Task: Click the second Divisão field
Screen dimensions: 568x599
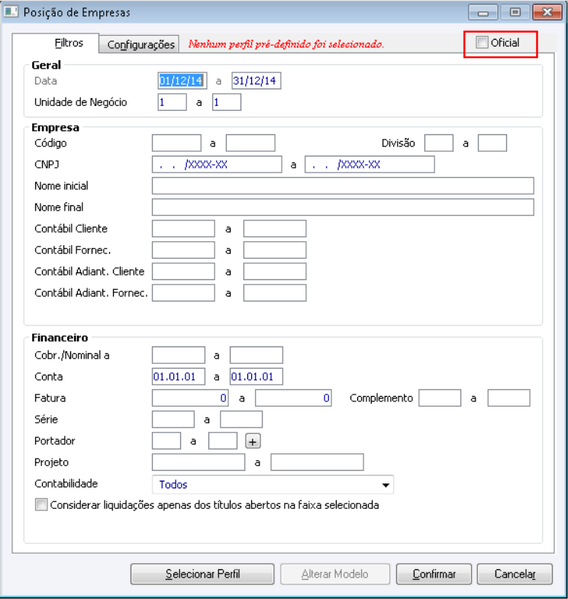Action: pyautogui.click(x=492, y=143)
